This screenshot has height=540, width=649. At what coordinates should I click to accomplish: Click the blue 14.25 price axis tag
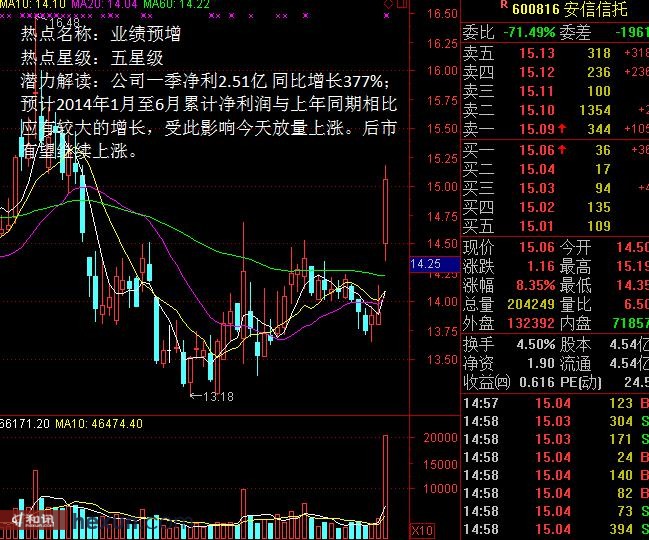tap(426, 263)
